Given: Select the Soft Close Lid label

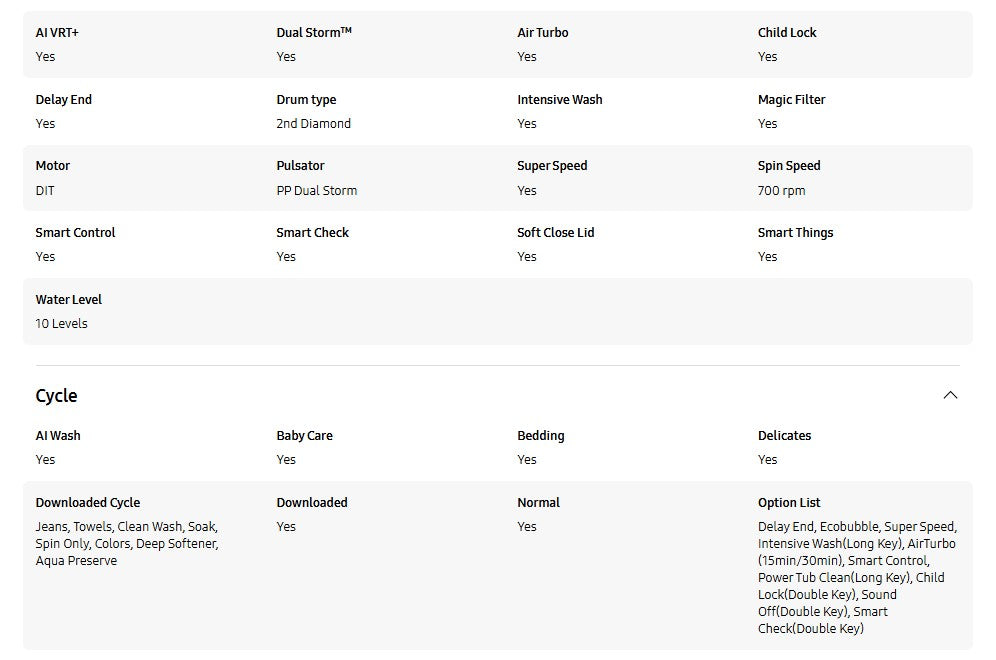Looking at the screenshot, I should 555,232.
